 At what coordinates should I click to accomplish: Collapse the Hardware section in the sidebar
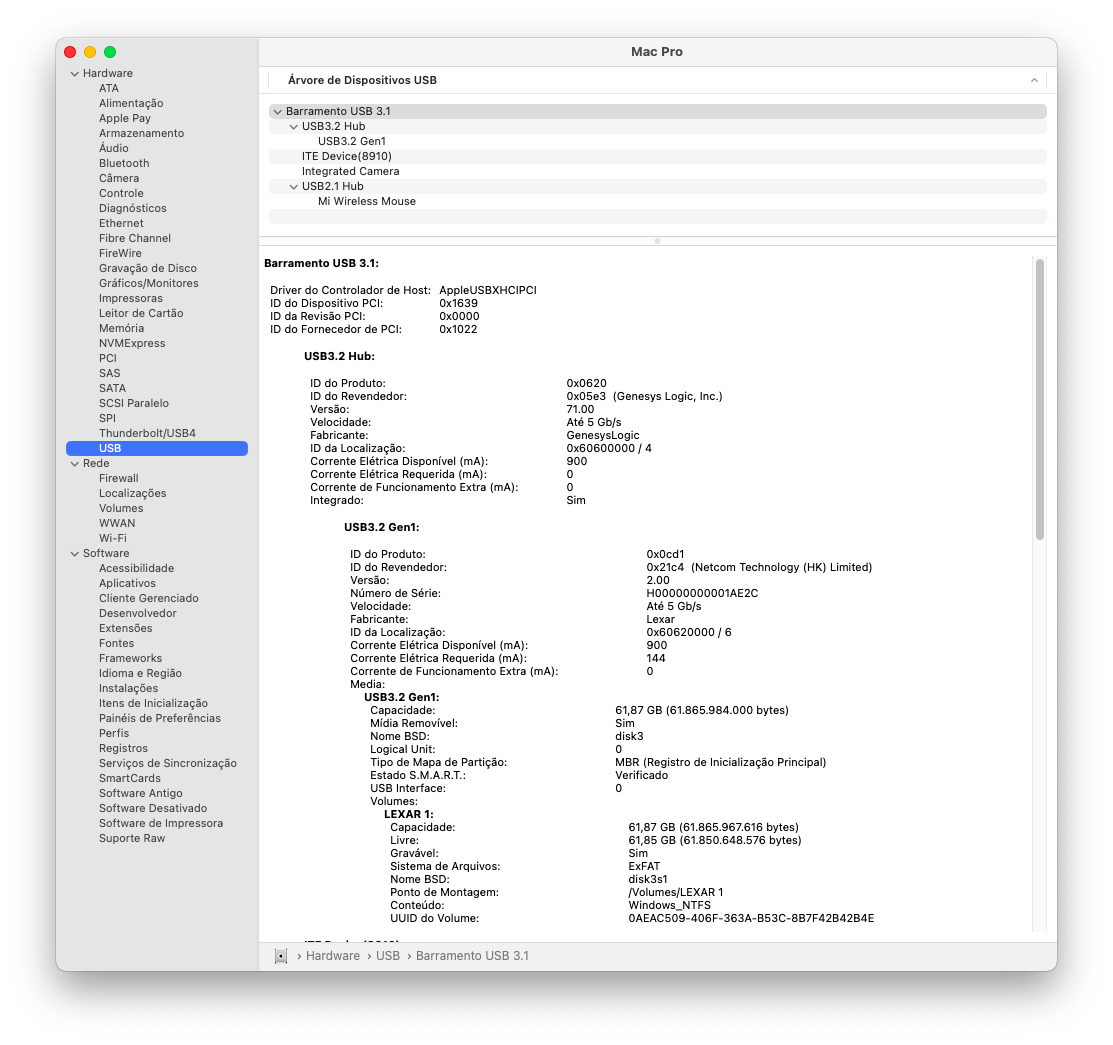(x=74, y=73)
